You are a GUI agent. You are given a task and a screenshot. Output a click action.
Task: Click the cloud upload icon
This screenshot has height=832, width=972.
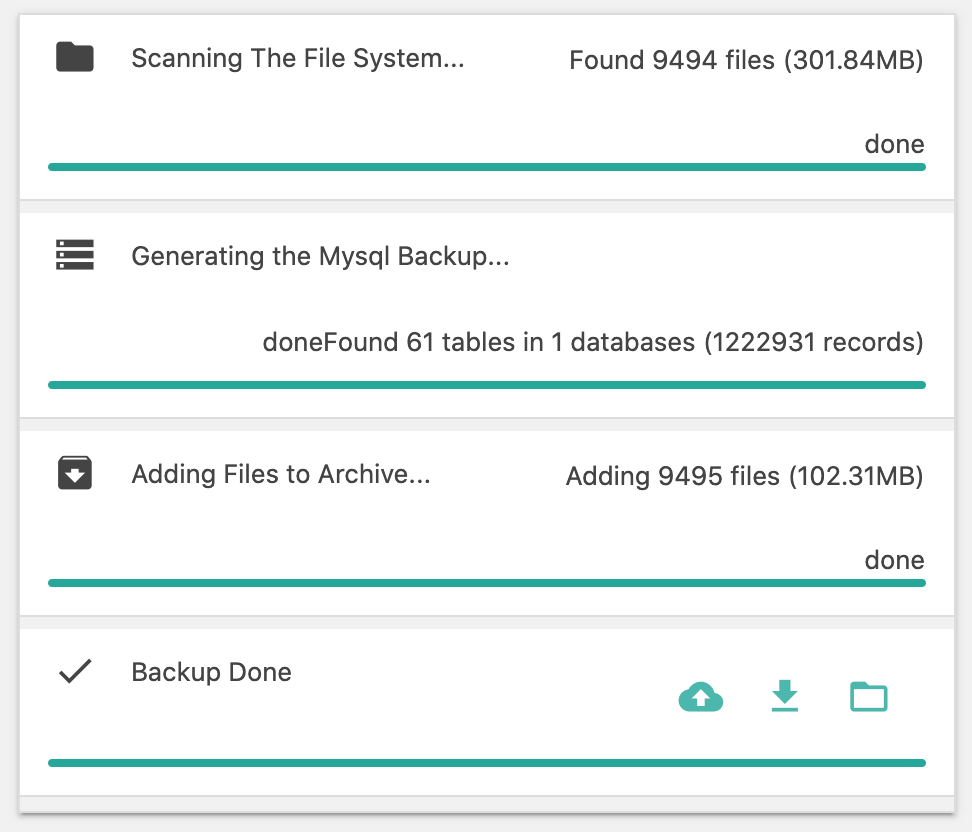[700, 697]
